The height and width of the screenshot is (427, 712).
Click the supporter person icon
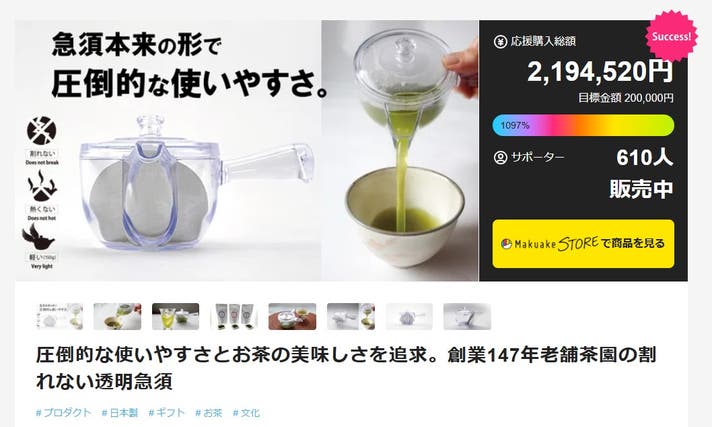(x=500, y=158)
